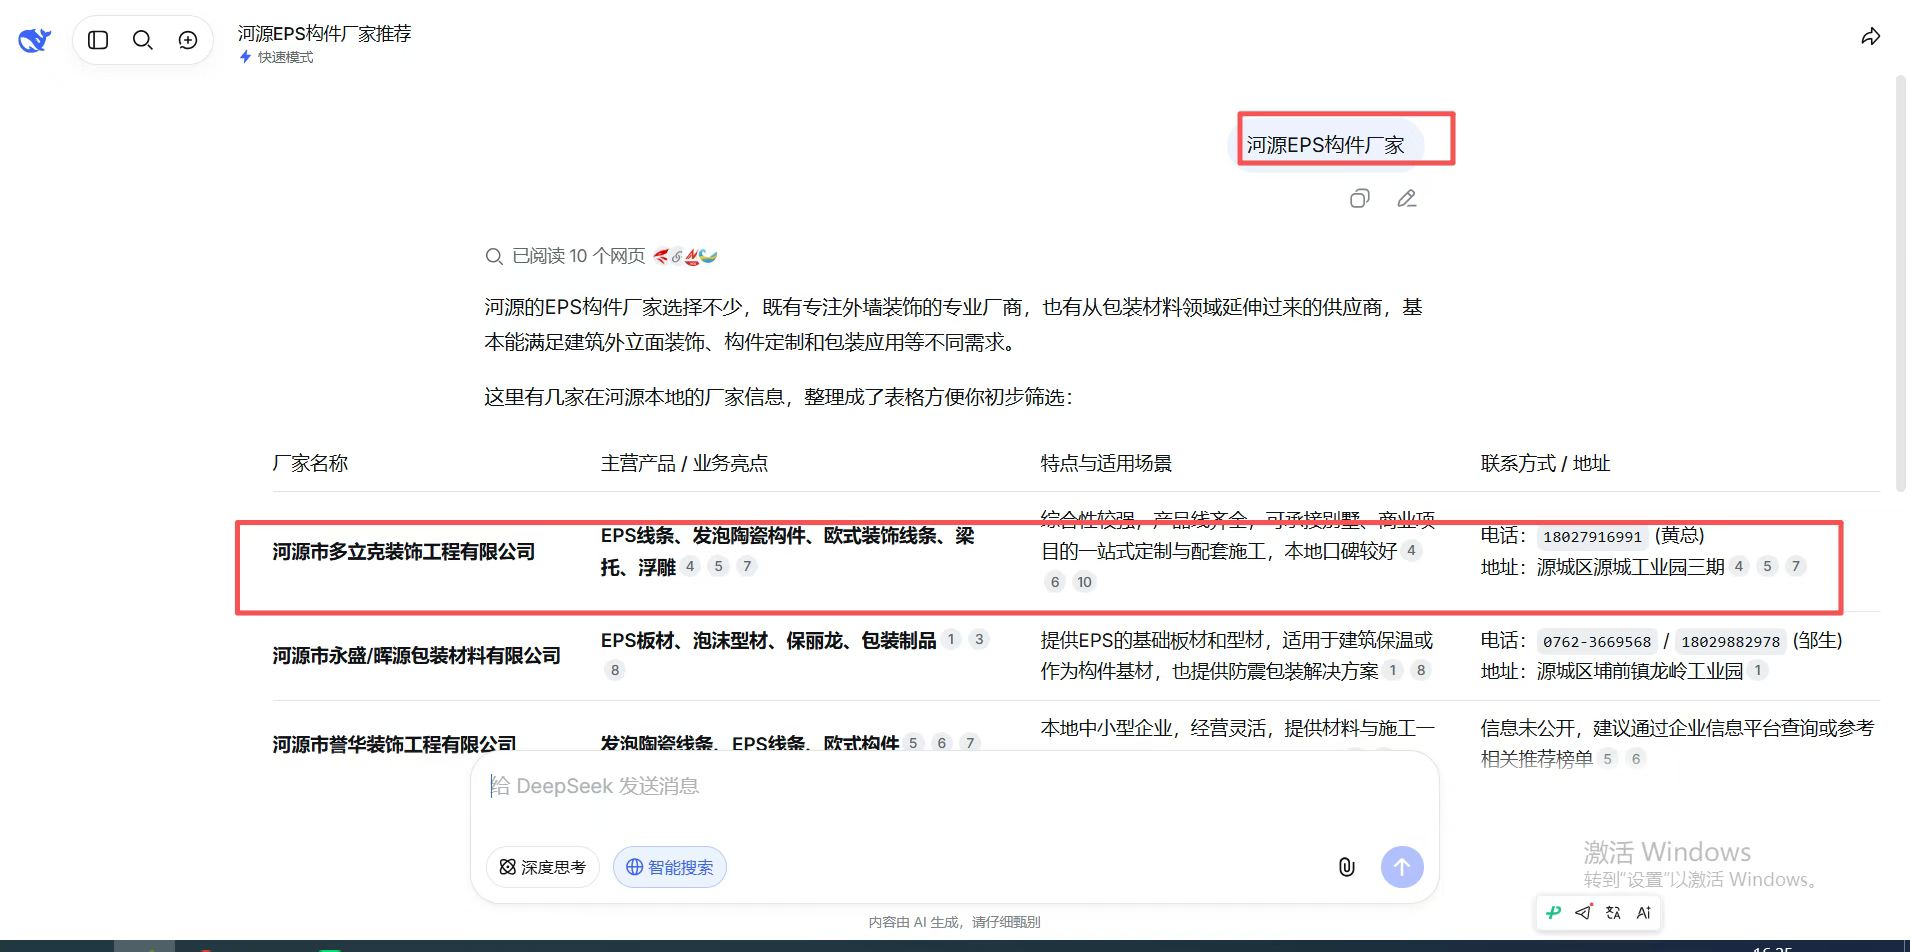
Task: Send the message with the up-arrow button
Action: 1402,867
